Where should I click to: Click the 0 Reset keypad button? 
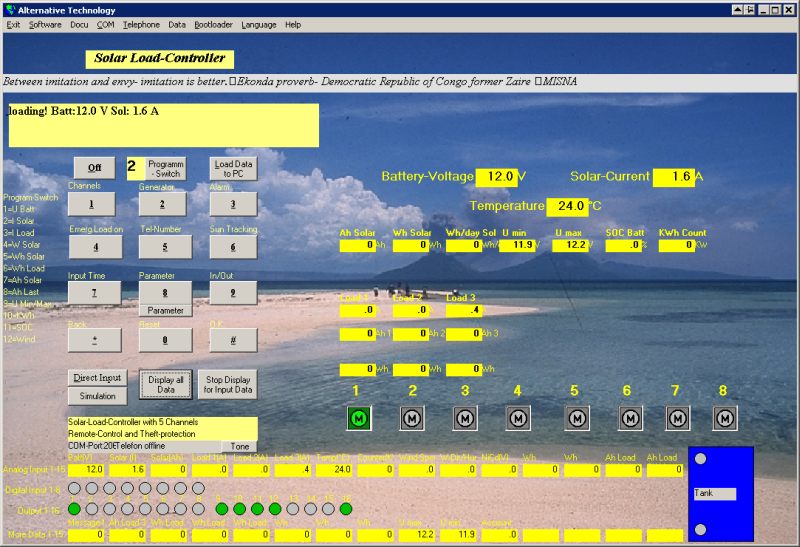tap(165, 340)
